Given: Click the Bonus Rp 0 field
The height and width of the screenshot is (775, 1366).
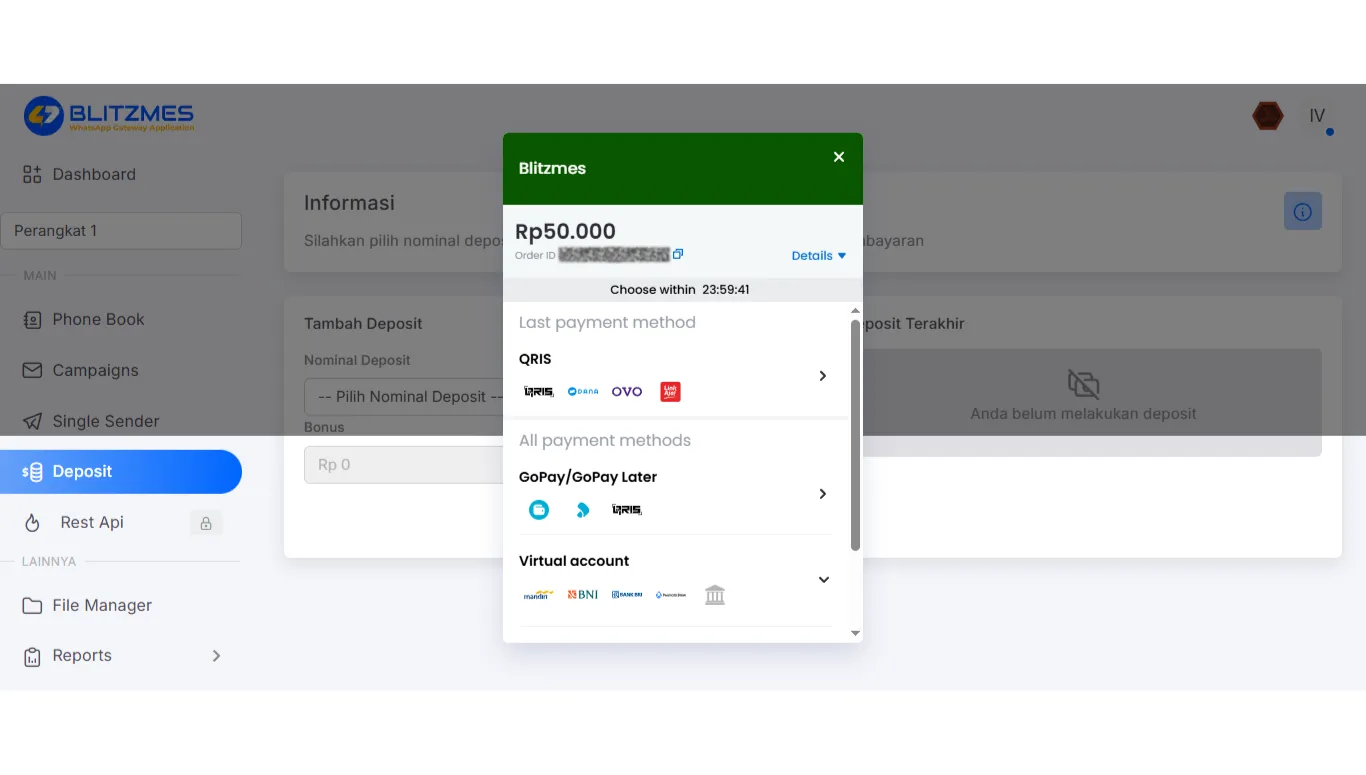Looking at the screenshot, I should click(x=404, y=465).
